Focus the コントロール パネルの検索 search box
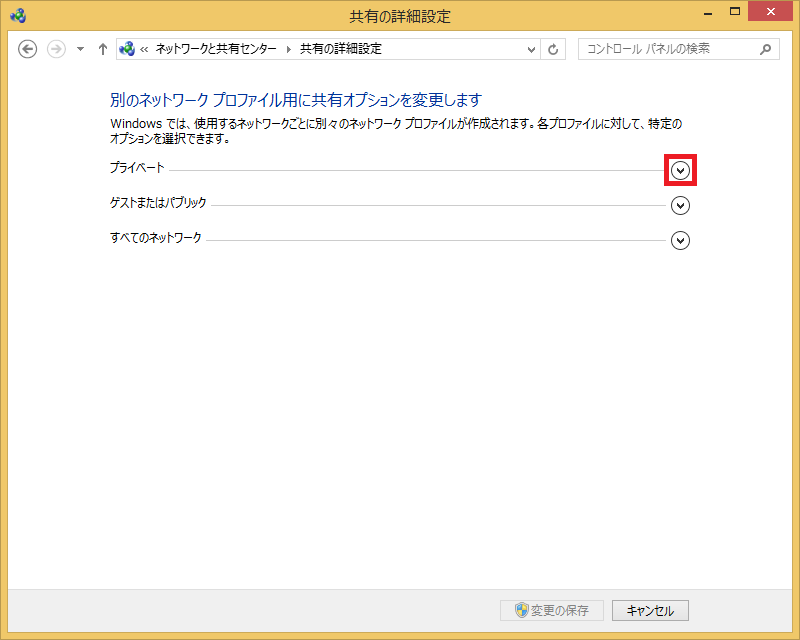This screenshot has width=800, height=640. click(665, 49)
